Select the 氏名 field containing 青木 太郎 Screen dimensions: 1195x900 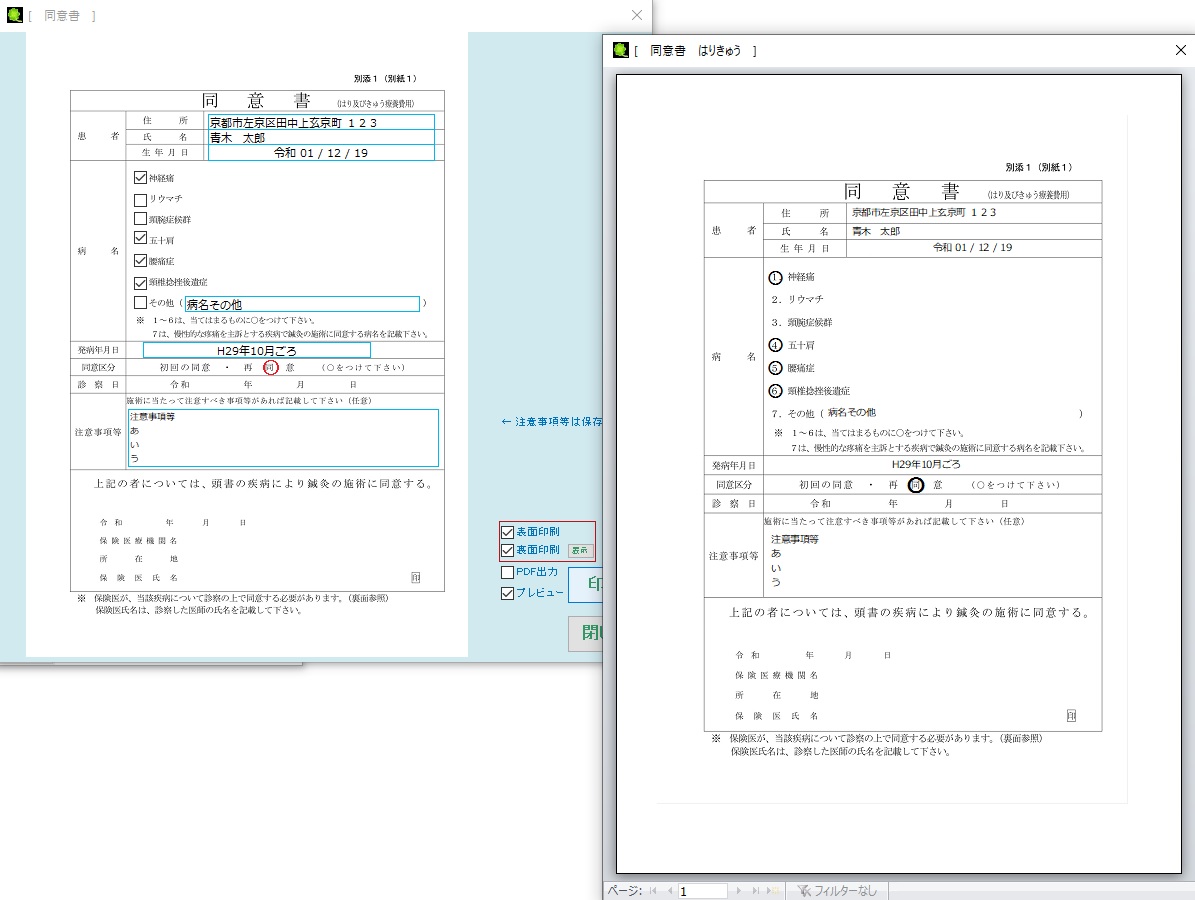click(x=321, y=137)
